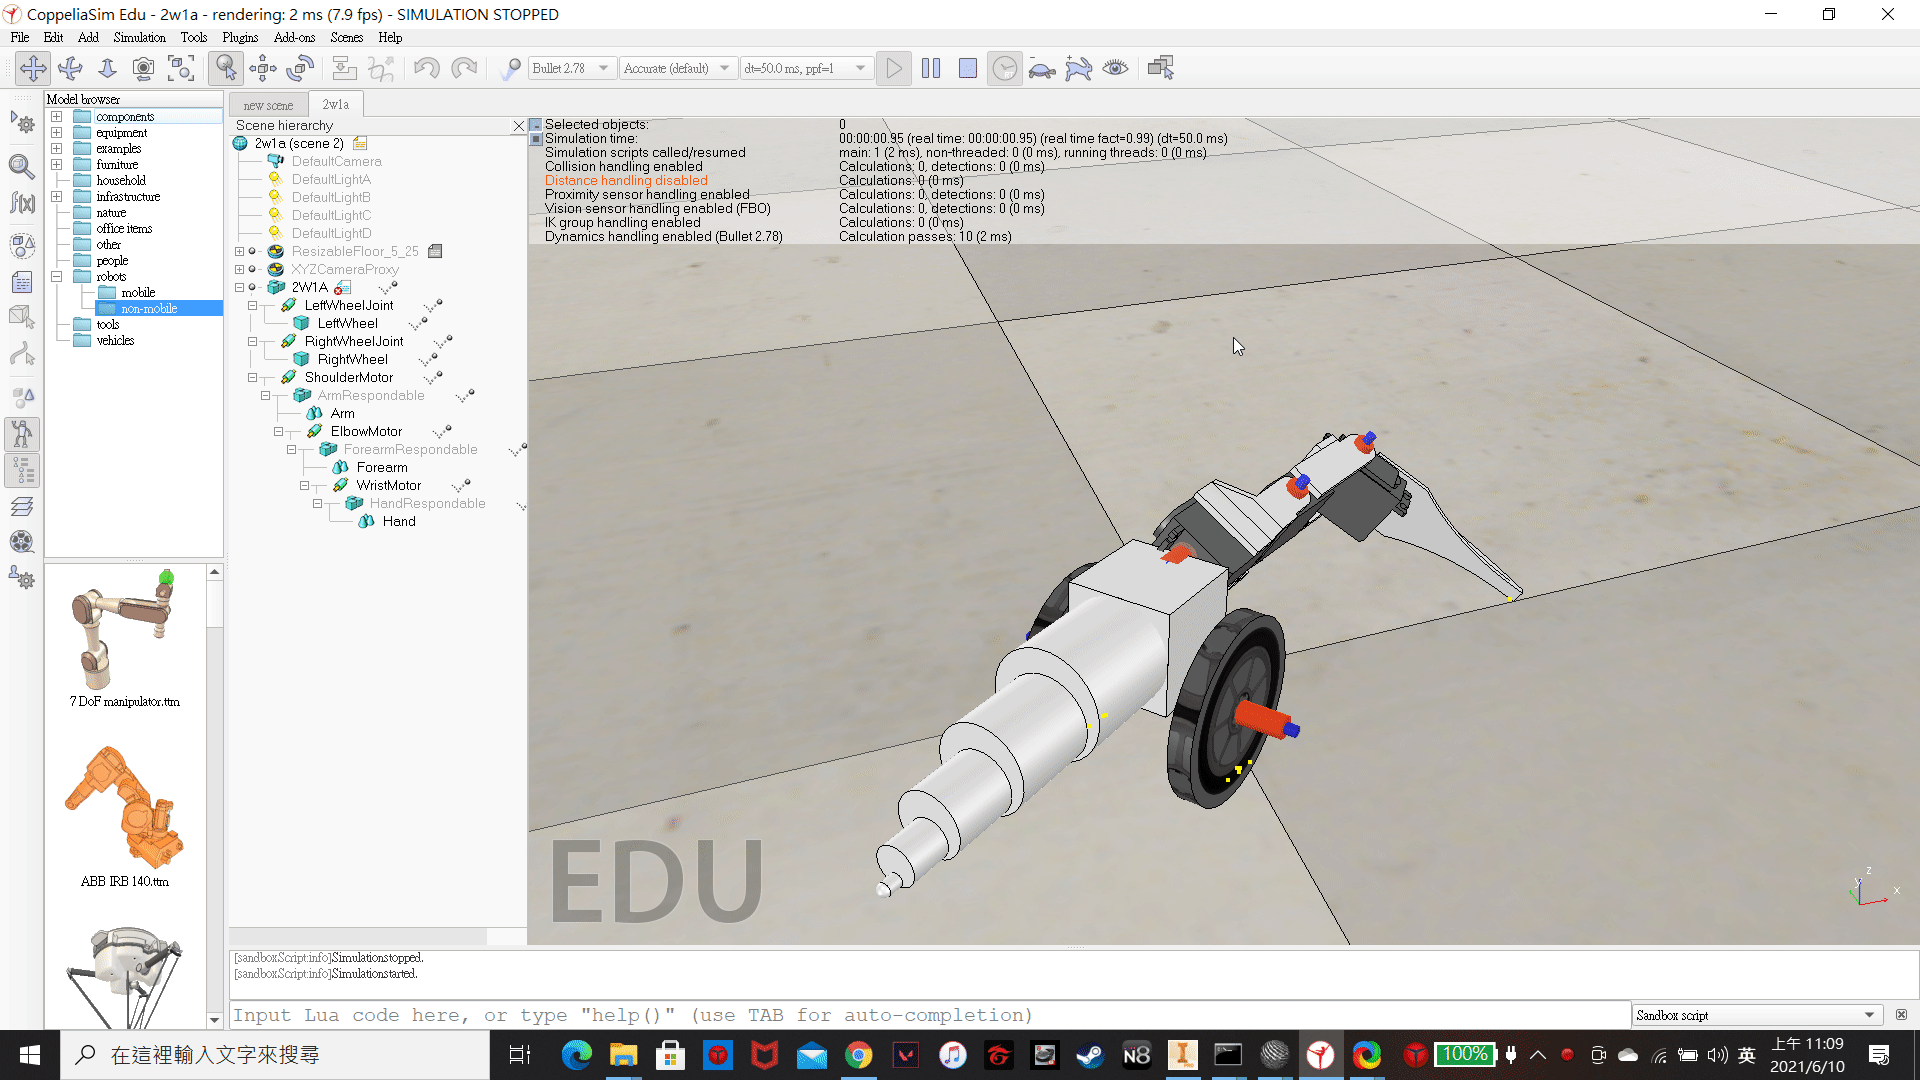1920x1080 pixels.
Task: Collapse the ShoulderMotor tree node
Action: [253, 378]
